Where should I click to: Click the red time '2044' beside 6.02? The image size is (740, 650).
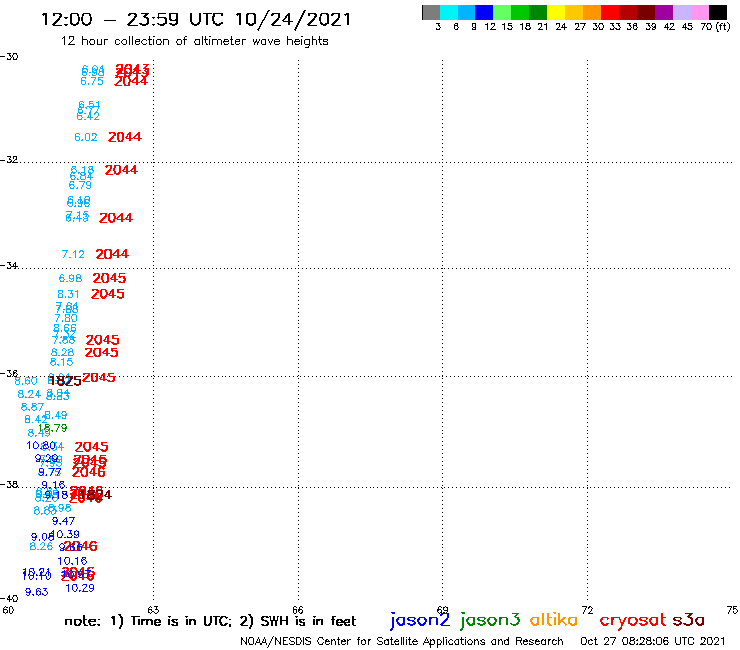pos(125,137)
